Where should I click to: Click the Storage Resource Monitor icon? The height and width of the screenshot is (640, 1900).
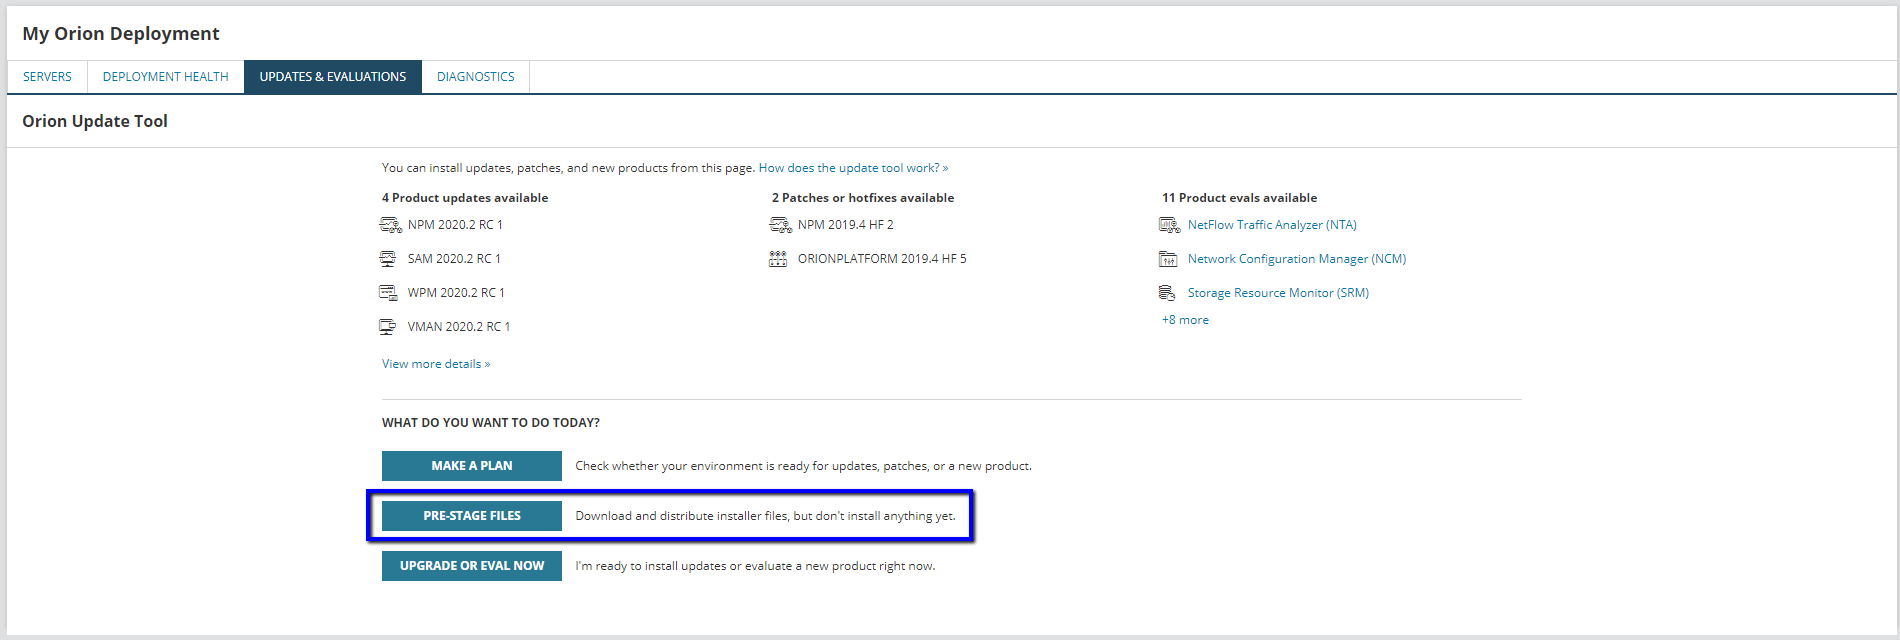[x=1167, y=293]
